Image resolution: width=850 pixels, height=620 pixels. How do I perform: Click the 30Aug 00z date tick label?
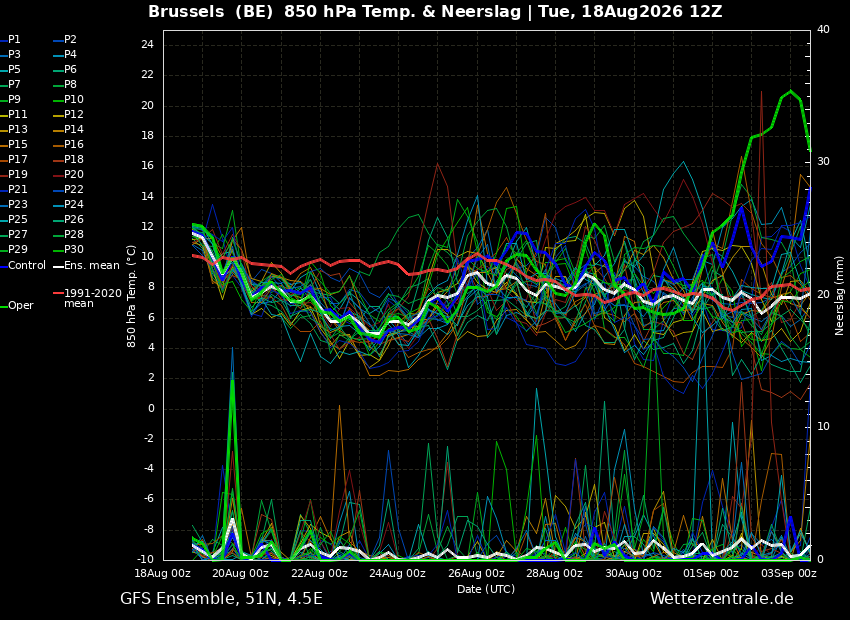point(633,573)
